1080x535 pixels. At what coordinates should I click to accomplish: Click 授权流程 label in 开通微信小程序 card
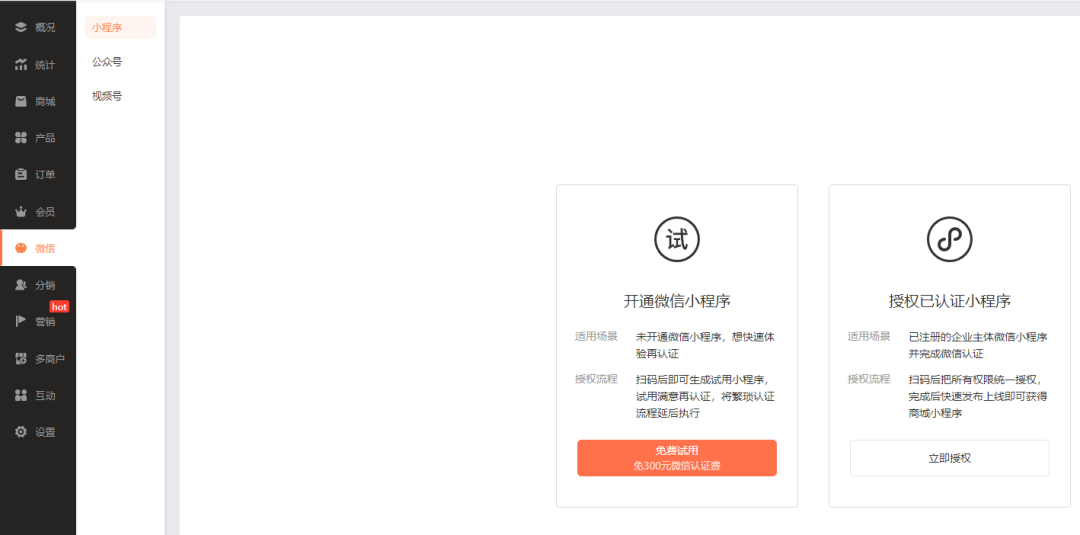point(596,379)
